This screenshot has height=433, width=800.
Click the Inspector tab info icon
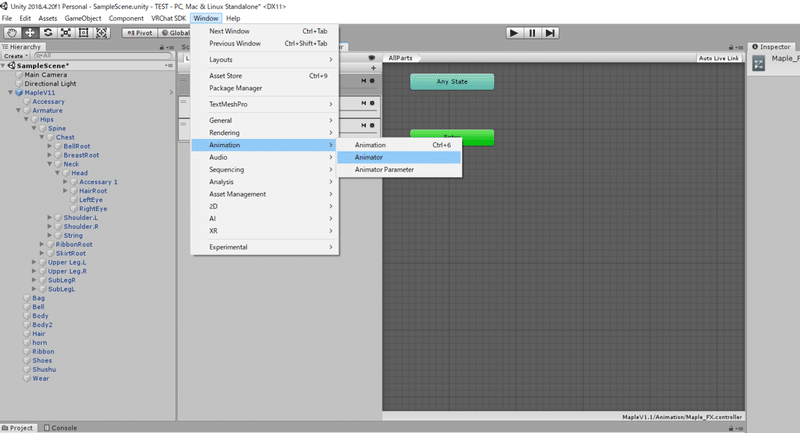point(755,46)
